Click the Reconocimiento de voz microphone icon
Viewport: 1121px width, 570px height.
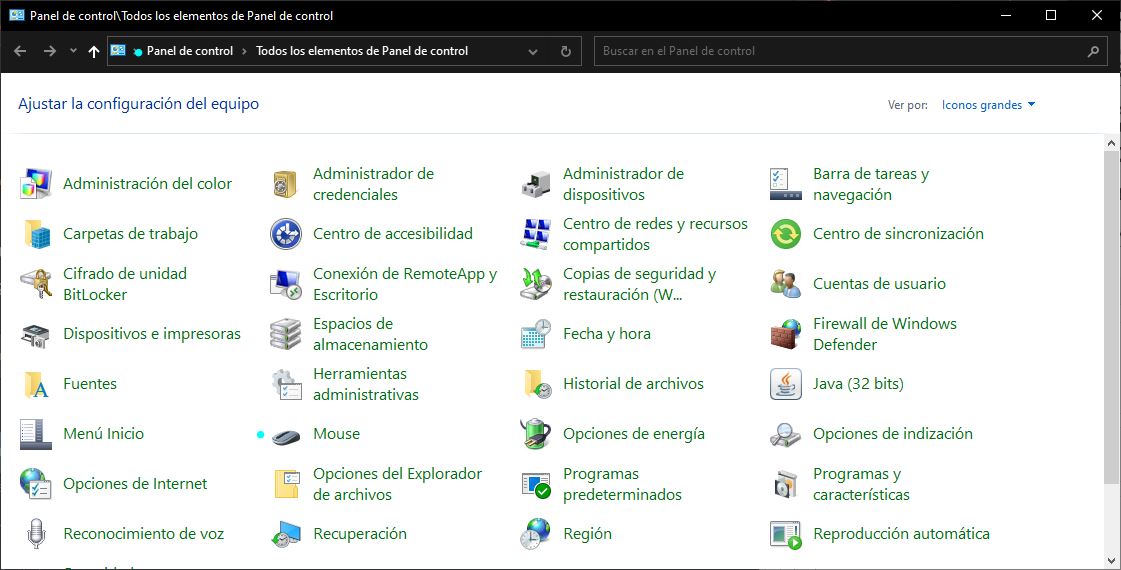pyautogui.click(x=36, y=534)
